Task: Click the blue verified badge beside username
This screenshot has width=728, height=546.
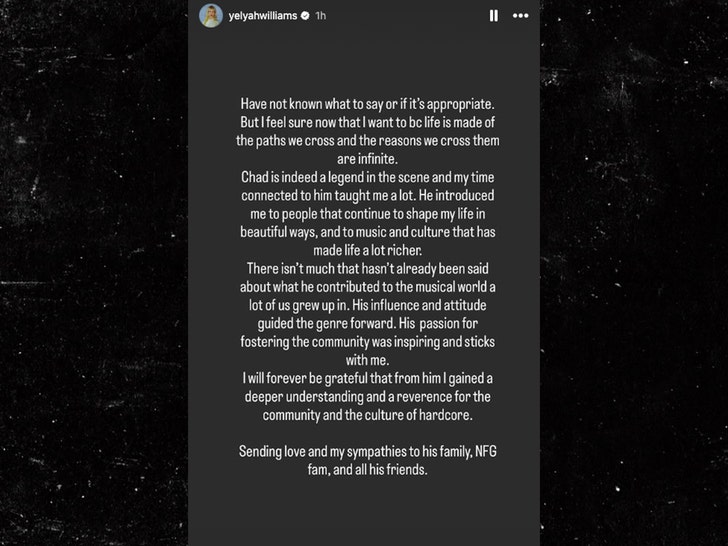Action: point(305,16)
